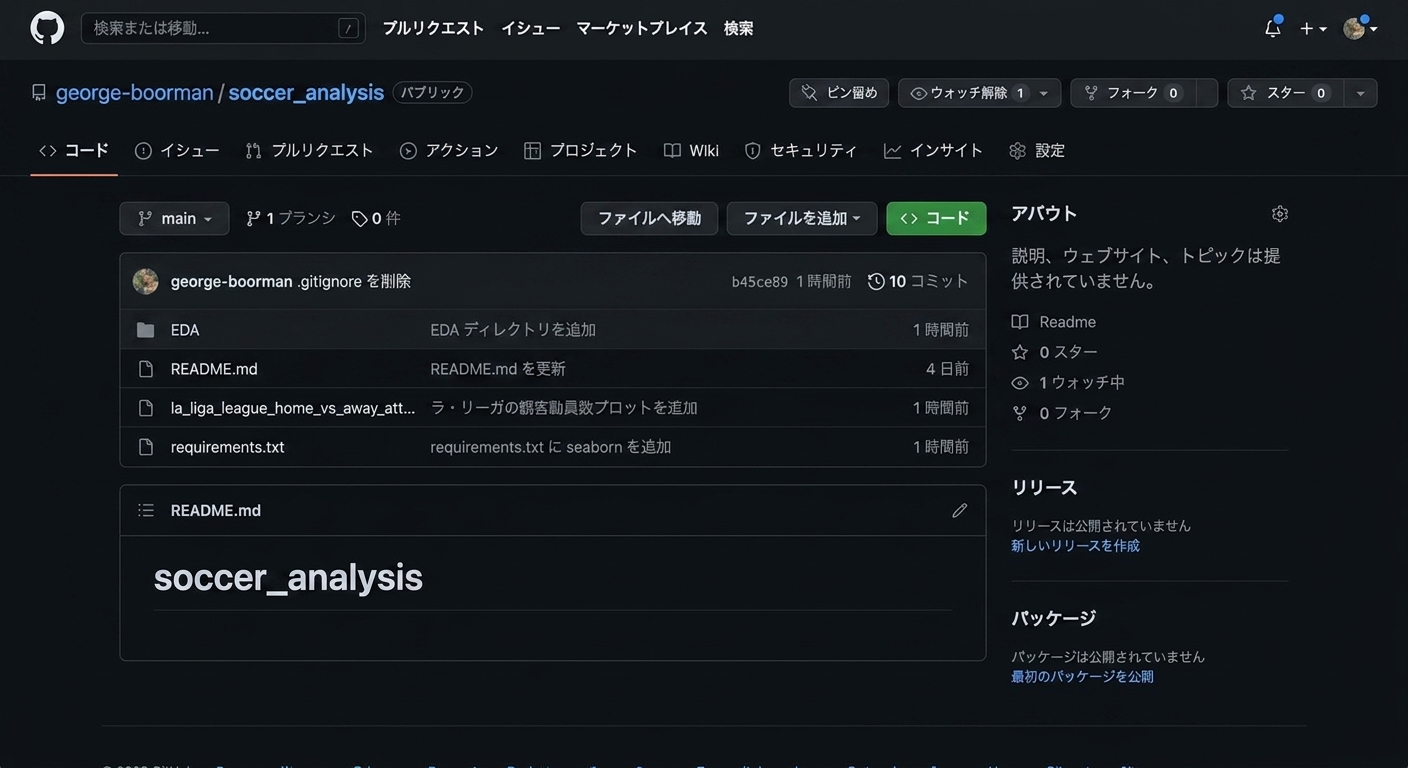Click the ファイルへ移動 button
The height and width of the screenshot is (768, 1408).
(x=649, y=218)
